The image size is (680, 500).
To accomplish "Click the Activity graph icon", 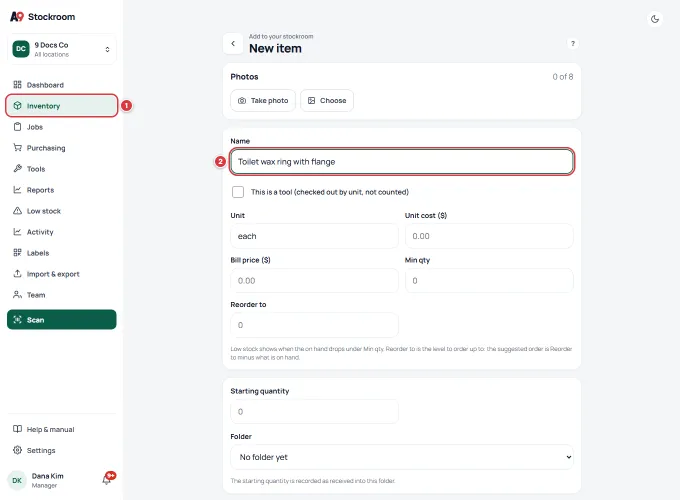I will 17,232.
